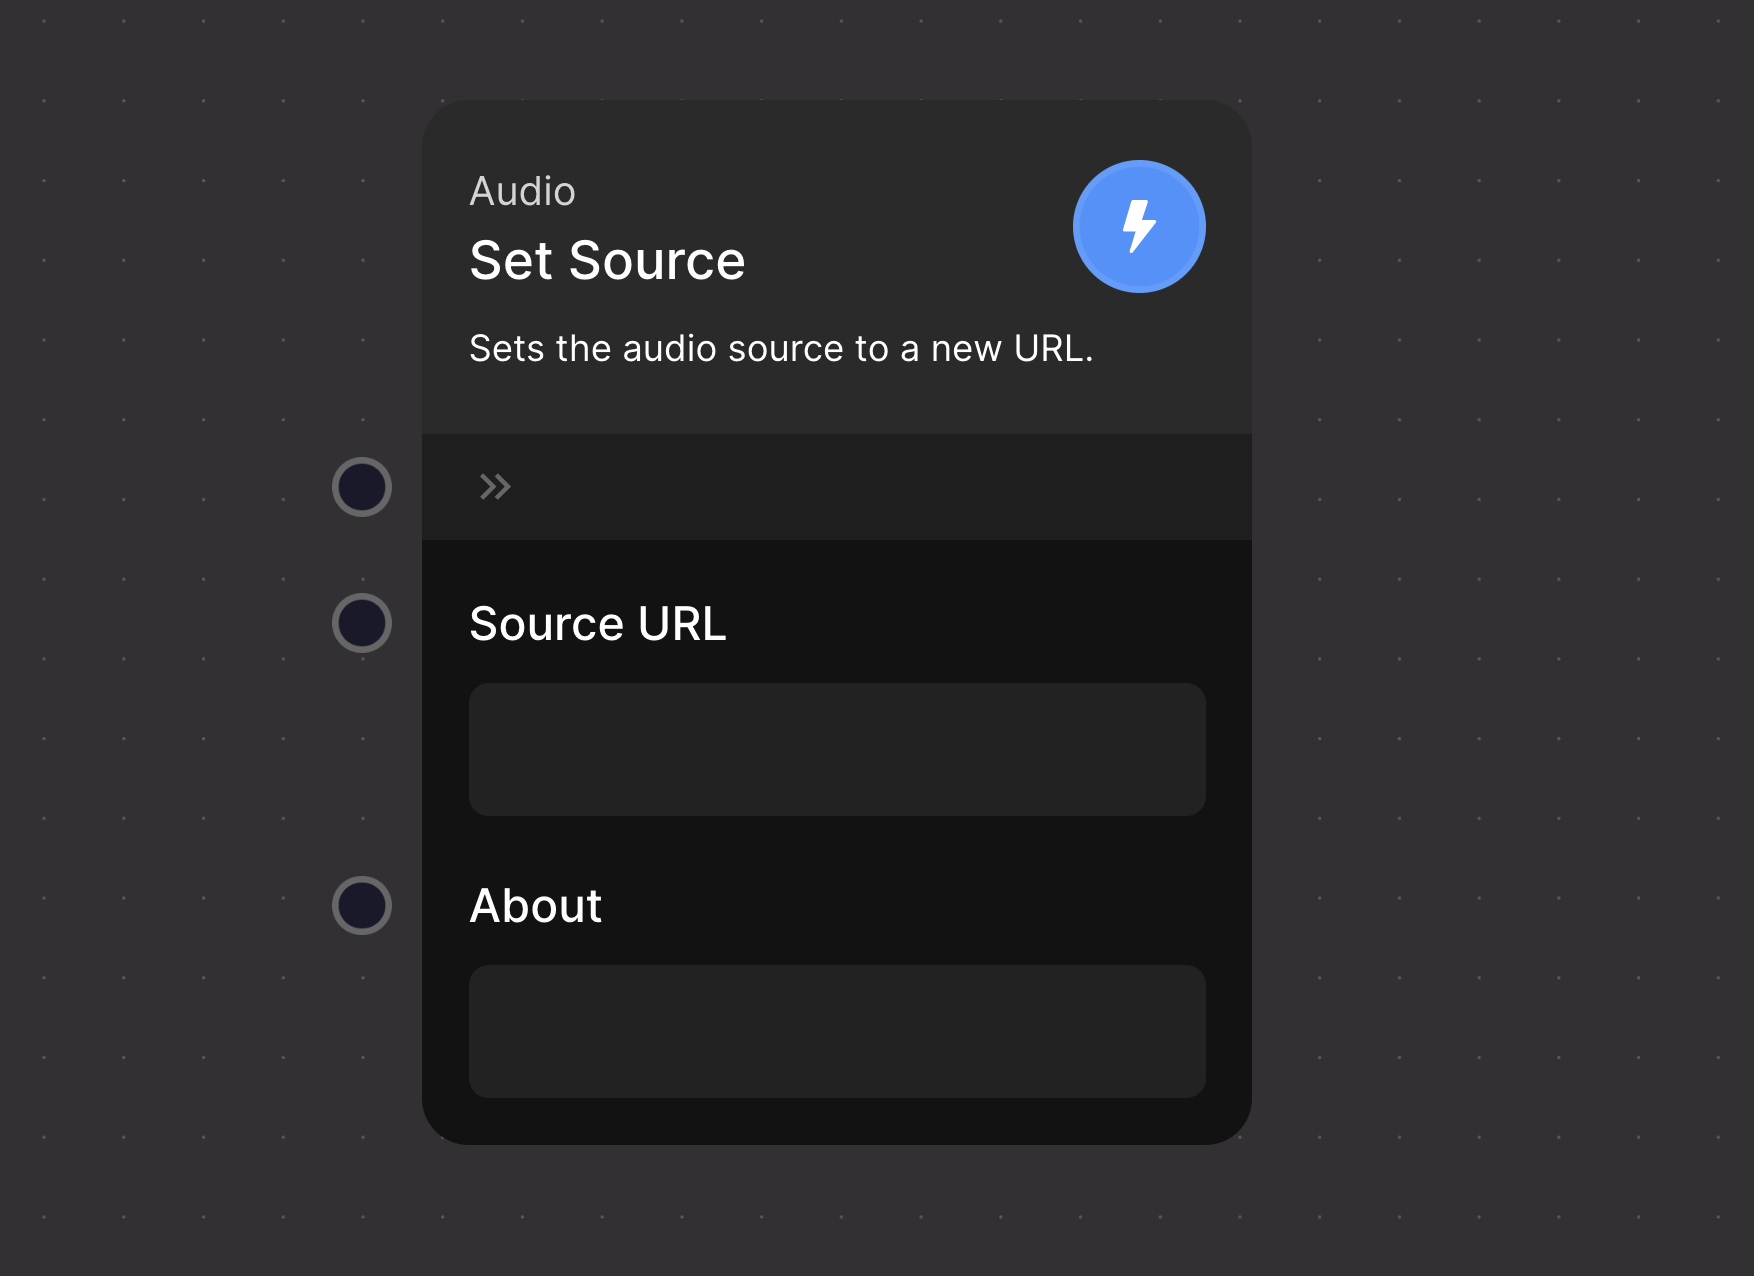
Task: Click the node description about audio source
Action: [781, 349]
